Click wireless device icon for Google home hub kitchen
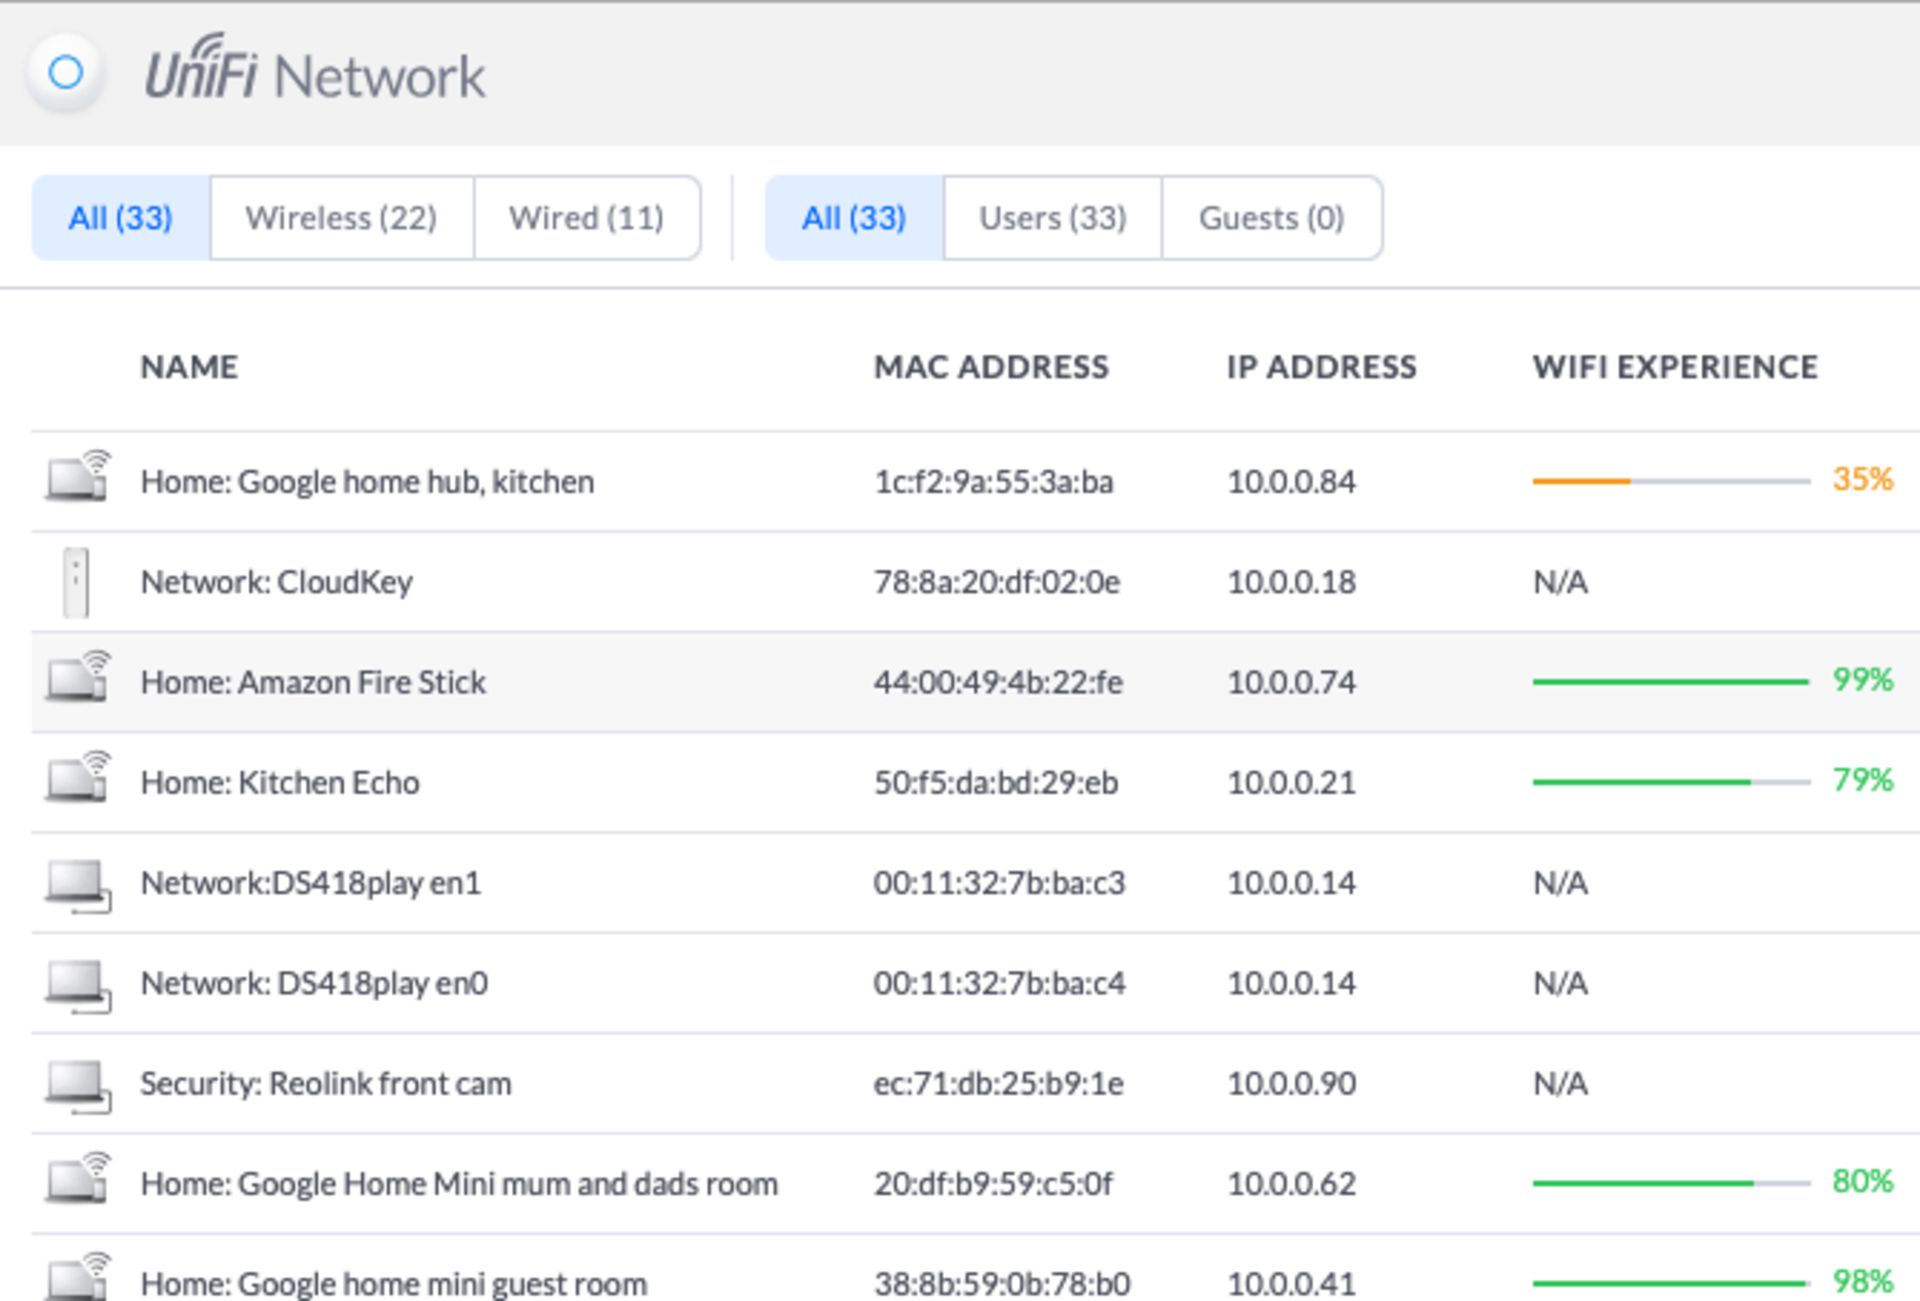The height and width of the screenshot is (1301, 1920). point(78,476)
